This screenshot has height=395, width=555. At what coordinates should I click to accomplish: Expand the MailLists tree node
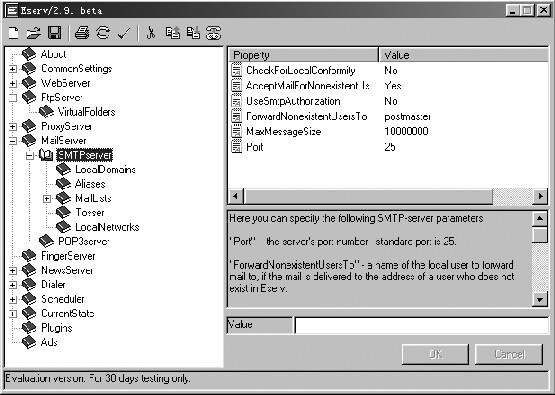pyautogui.click(x=47, y=199)
